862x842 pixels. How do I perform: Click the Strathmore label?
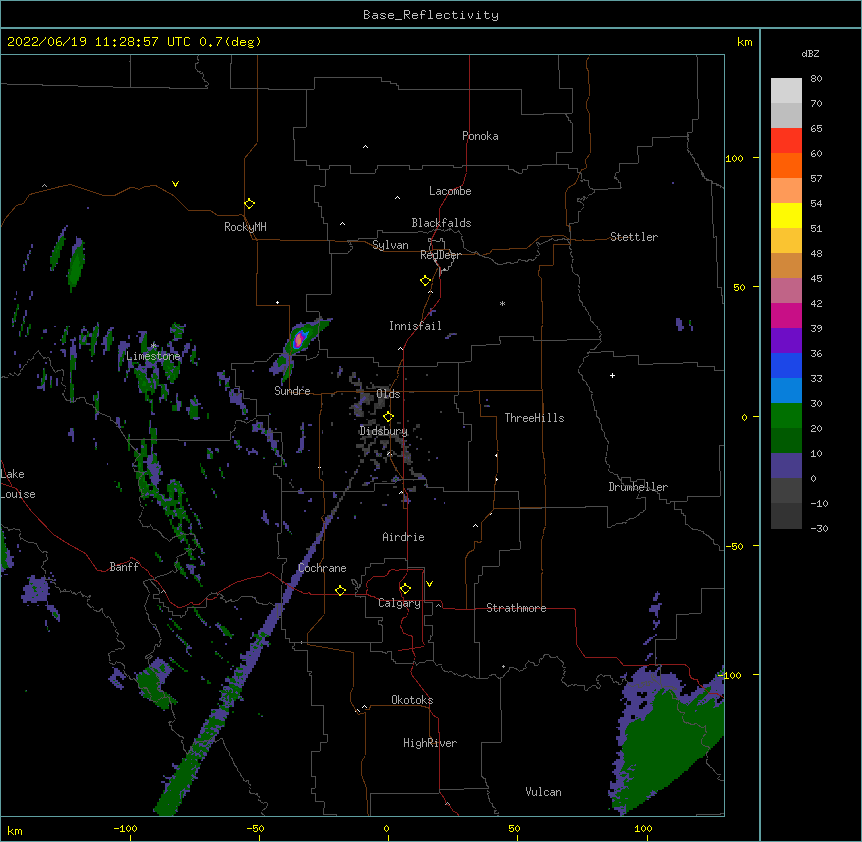[516, 608]
